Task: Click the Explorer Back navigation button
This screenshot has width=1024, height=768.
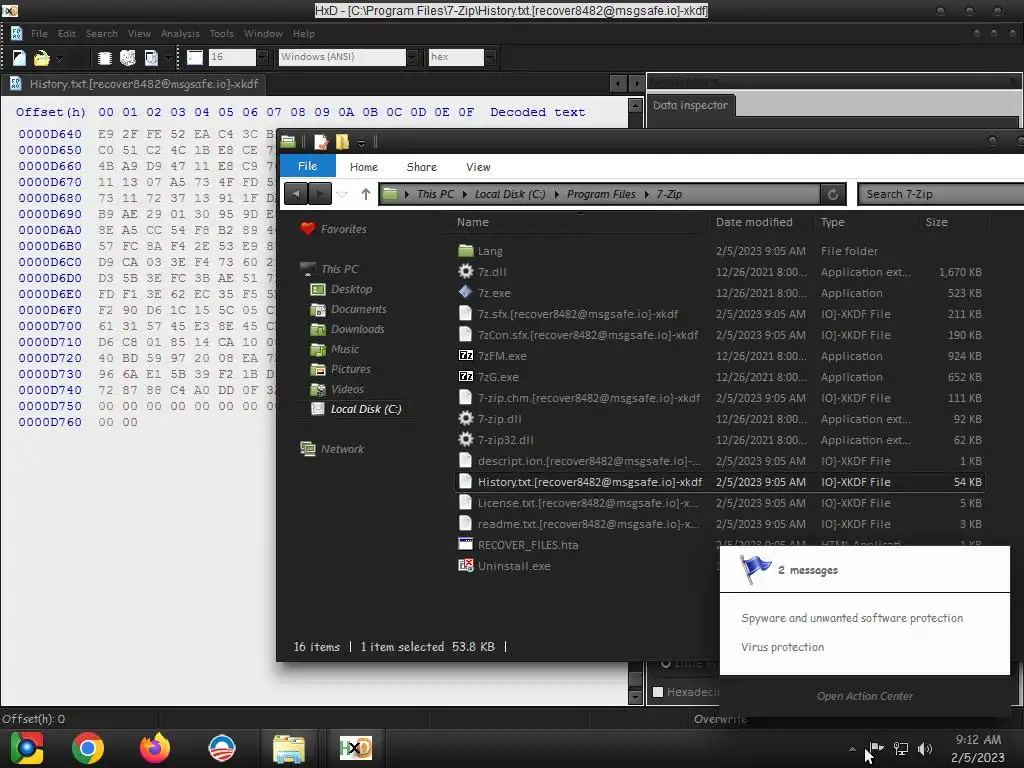Action: pyautogui.click(x=296, y=194)
